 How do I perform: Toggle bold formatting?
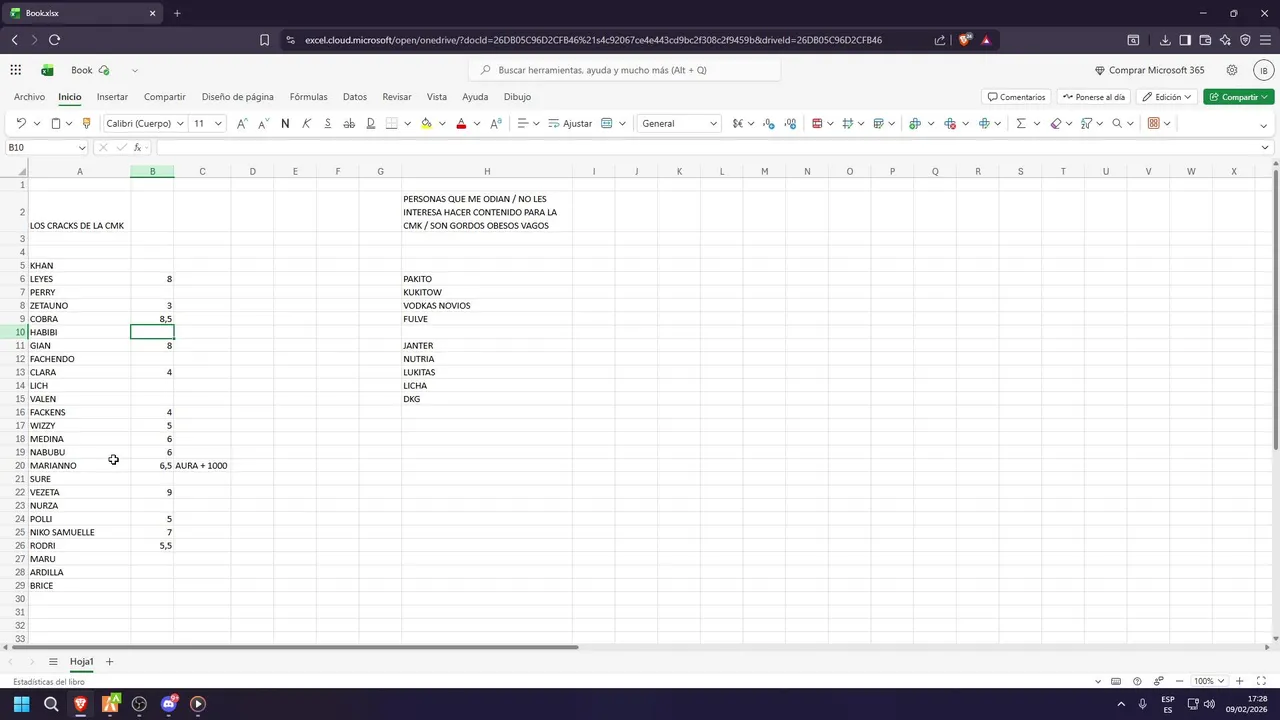pos(285,123)
